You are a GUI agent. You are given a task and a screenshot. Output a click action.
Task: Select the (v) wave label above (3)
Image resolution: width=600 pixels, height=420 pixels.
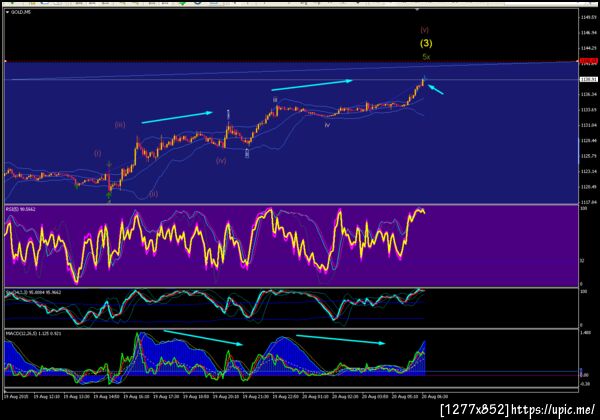pos(424,30)
